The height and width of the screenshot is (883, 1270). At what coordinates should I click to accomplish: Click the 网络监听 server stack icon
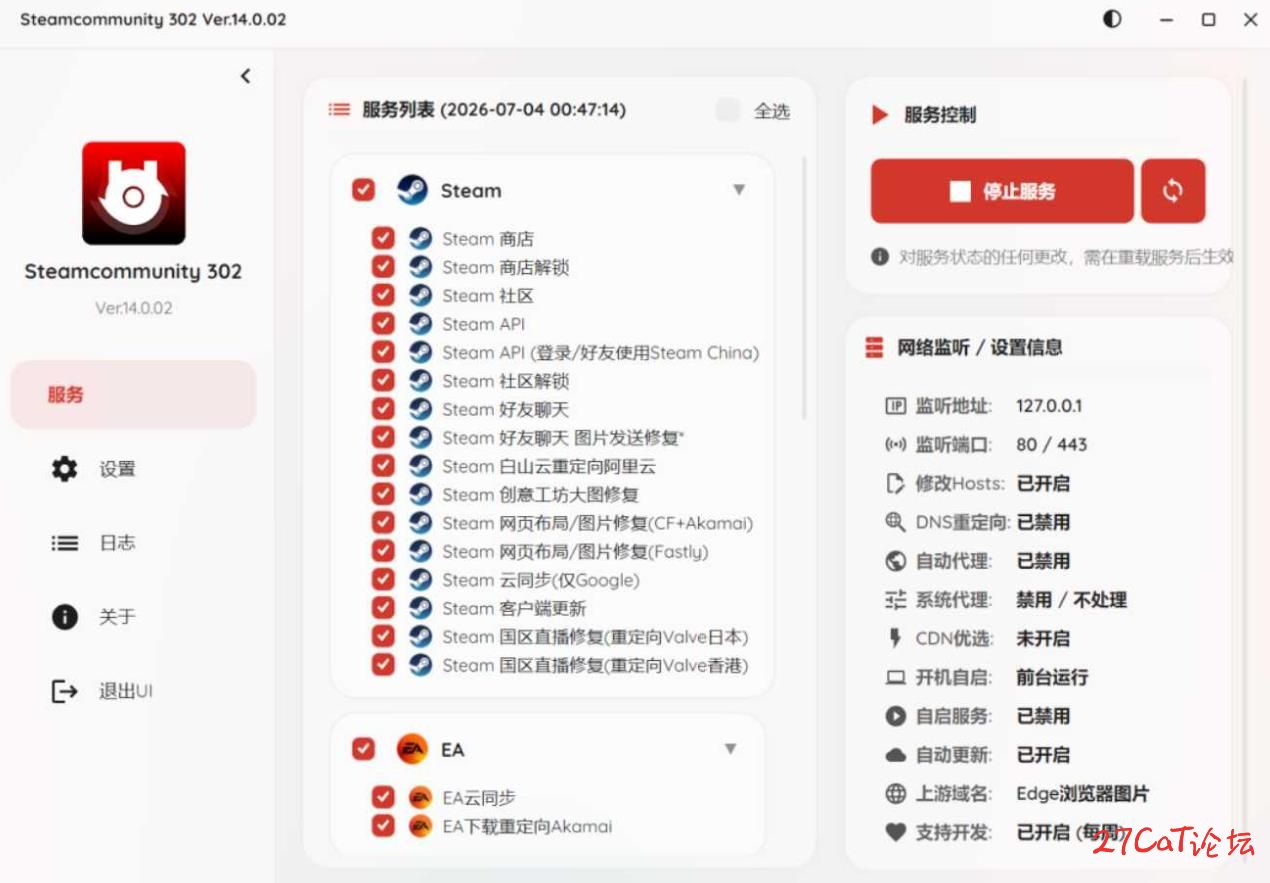(874, 348)
